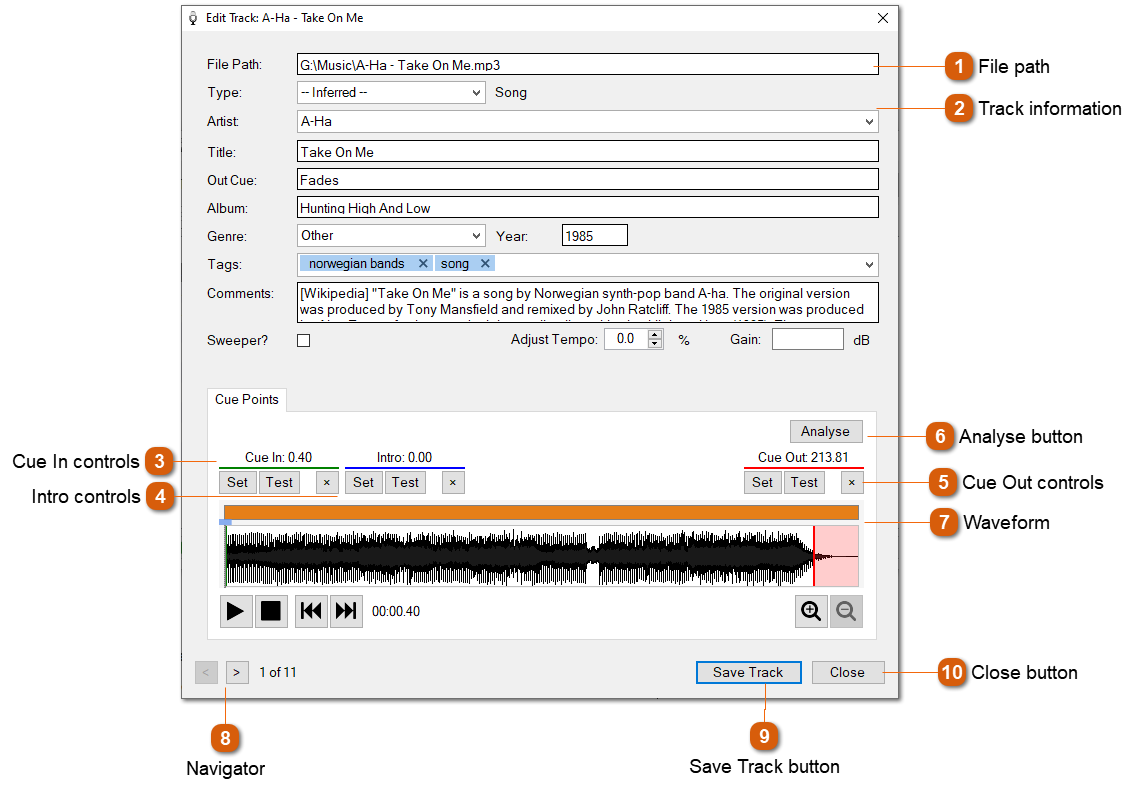Remove the 'song' tag
Screen dimensions: 1138x795
click(486, 263)
